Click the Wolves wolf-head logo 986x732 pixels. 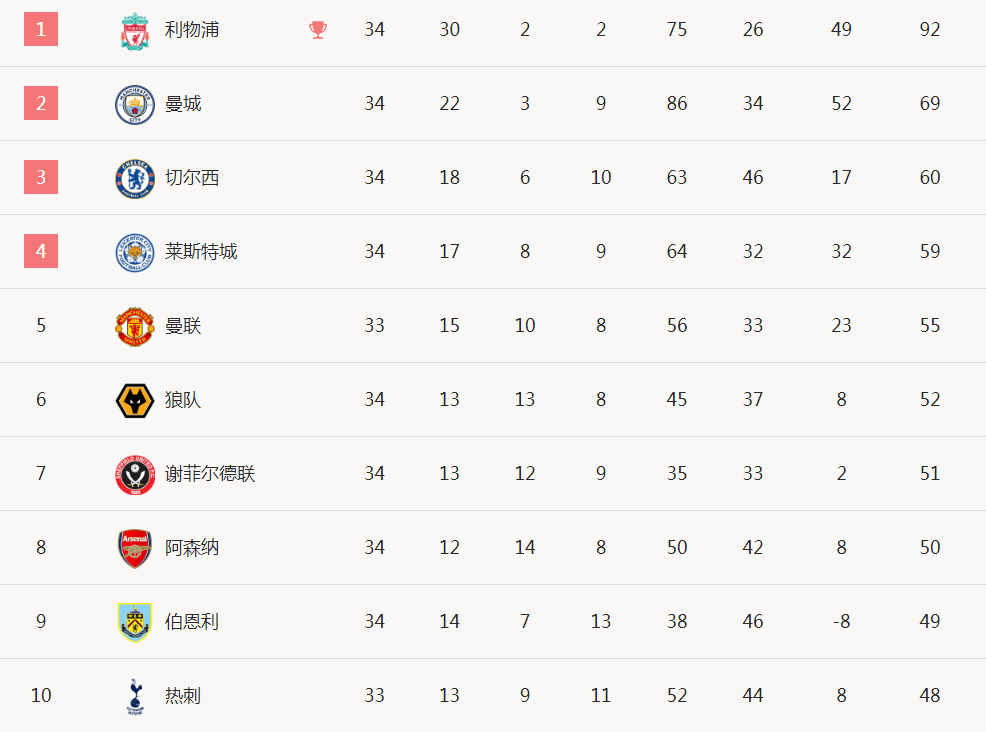coord(135,401)
